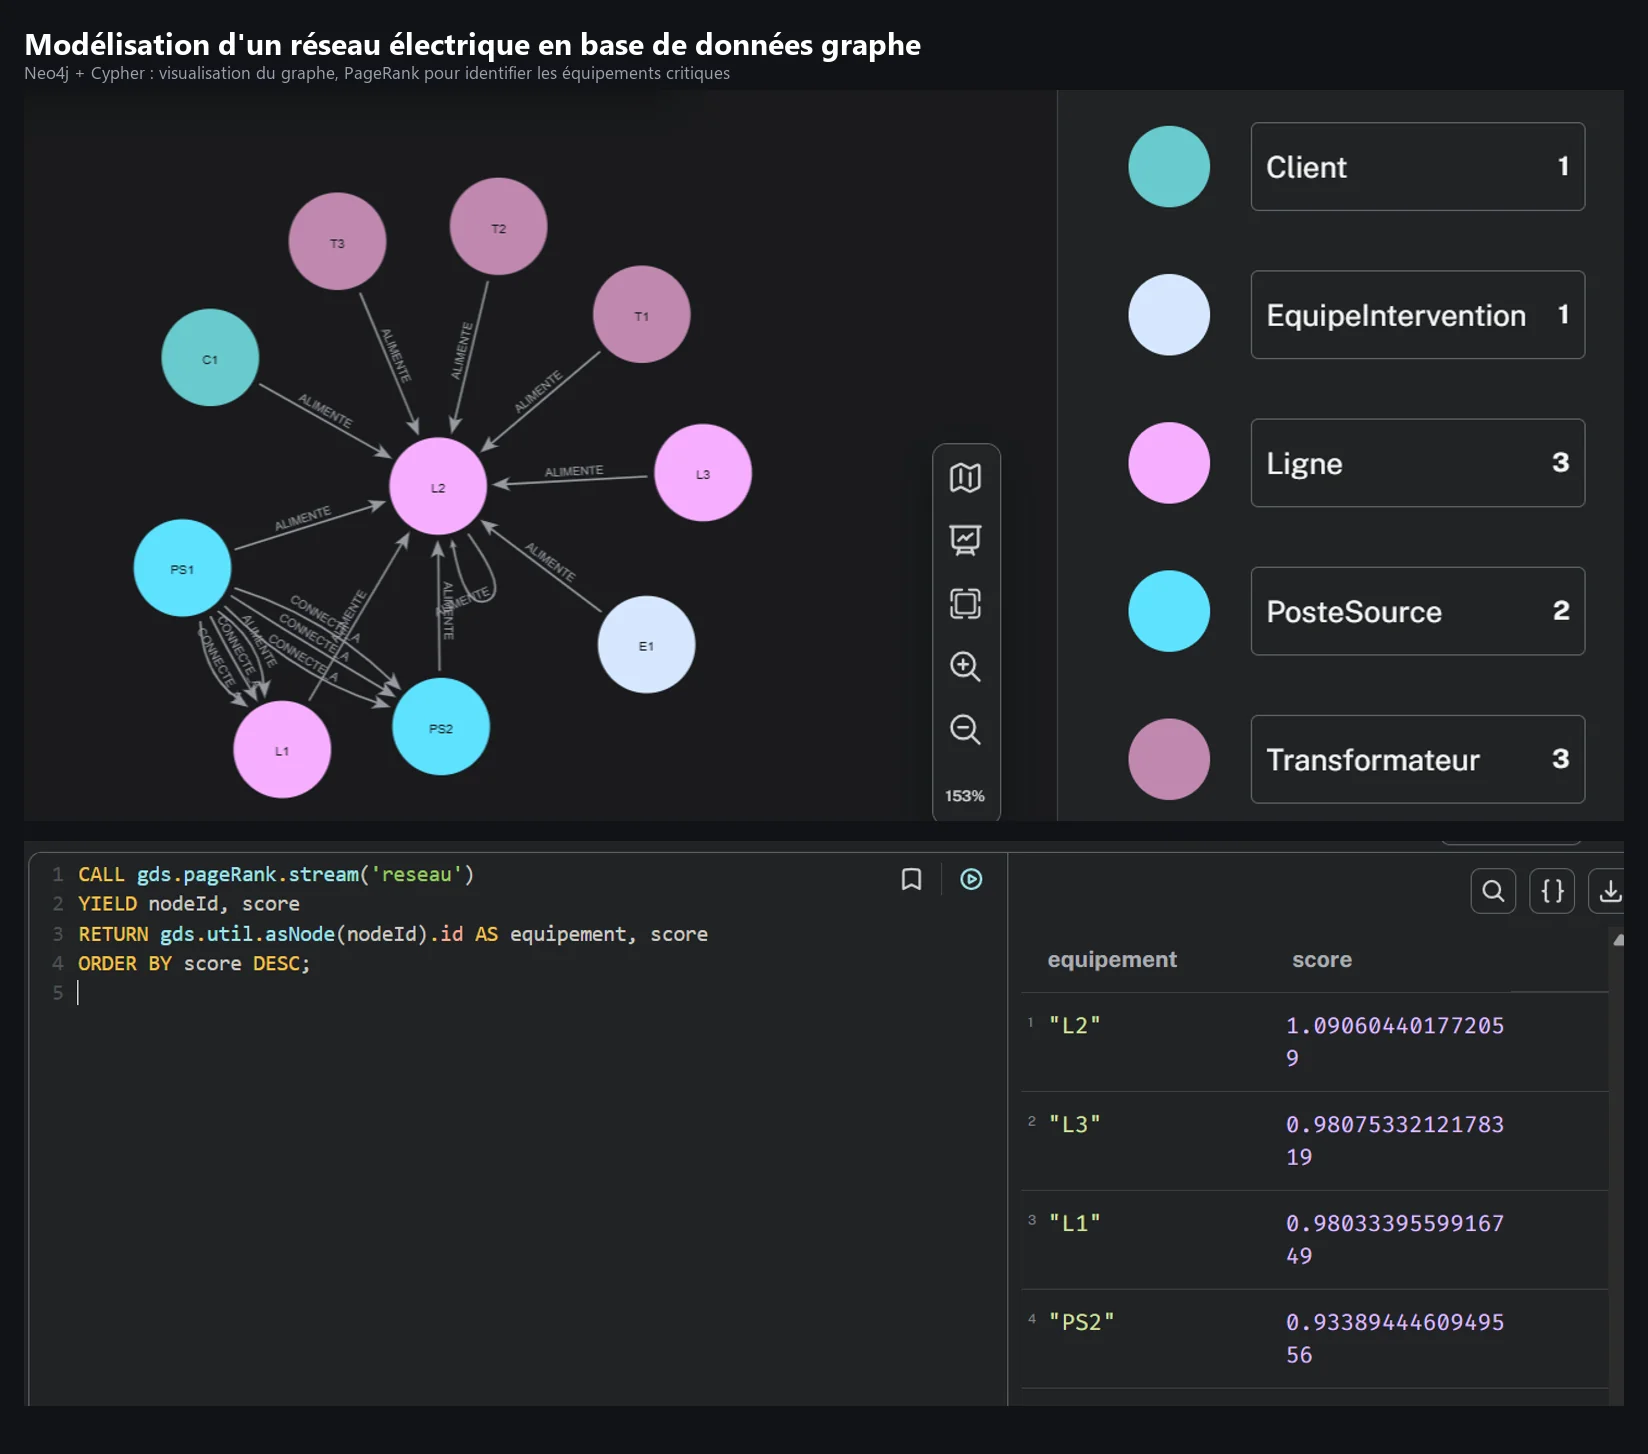Click the 153% zoom level indicator
Screen dimensions: 1648x1454
pos(965,796)
